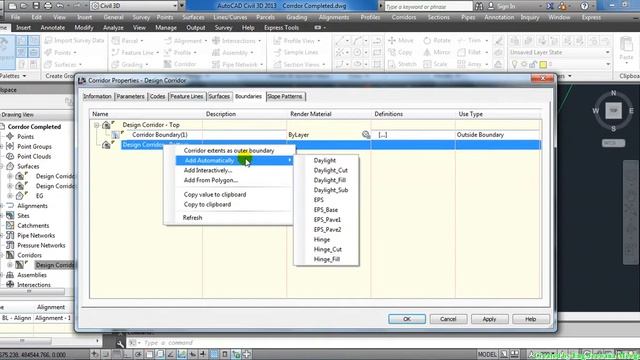Screen dimensions: 640x360
Task: Click the layer color yellow swatch
Action: click(543, 64)
